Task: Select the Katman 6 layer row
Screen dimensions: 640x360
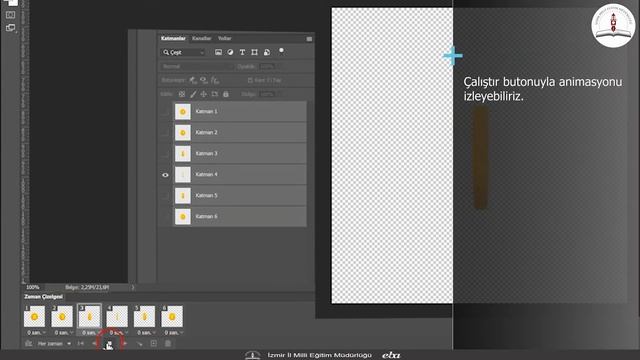Action: [240, 217]
